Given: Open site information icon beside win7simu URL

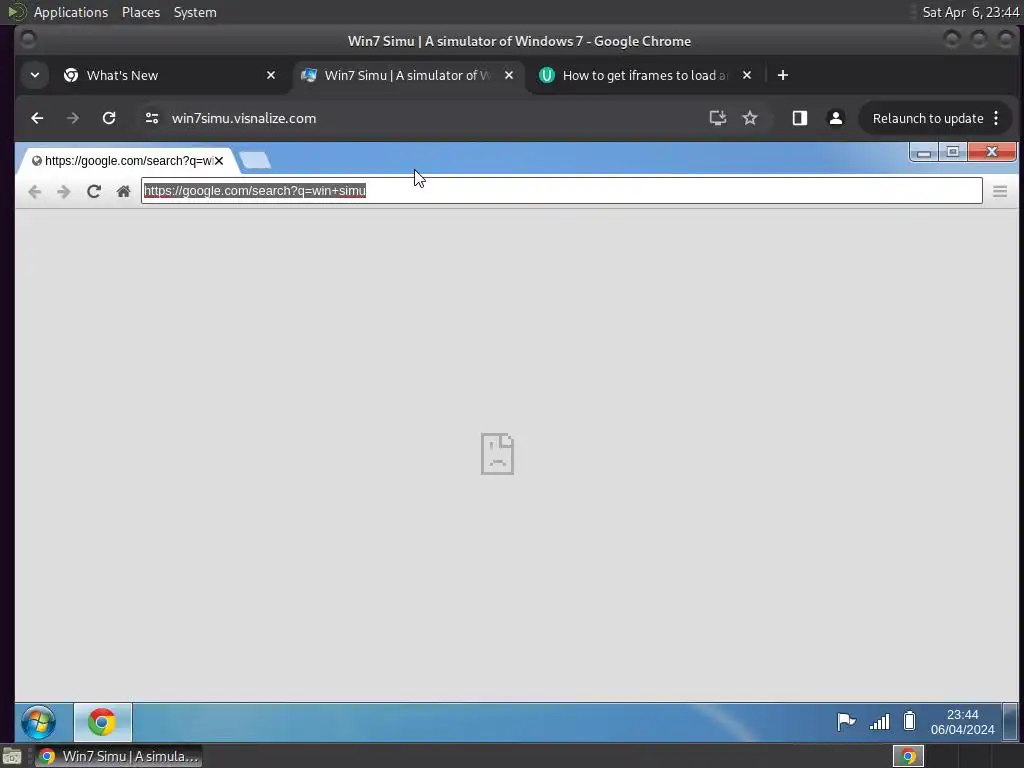Looking at the screenshot, I should coord(152,118).
